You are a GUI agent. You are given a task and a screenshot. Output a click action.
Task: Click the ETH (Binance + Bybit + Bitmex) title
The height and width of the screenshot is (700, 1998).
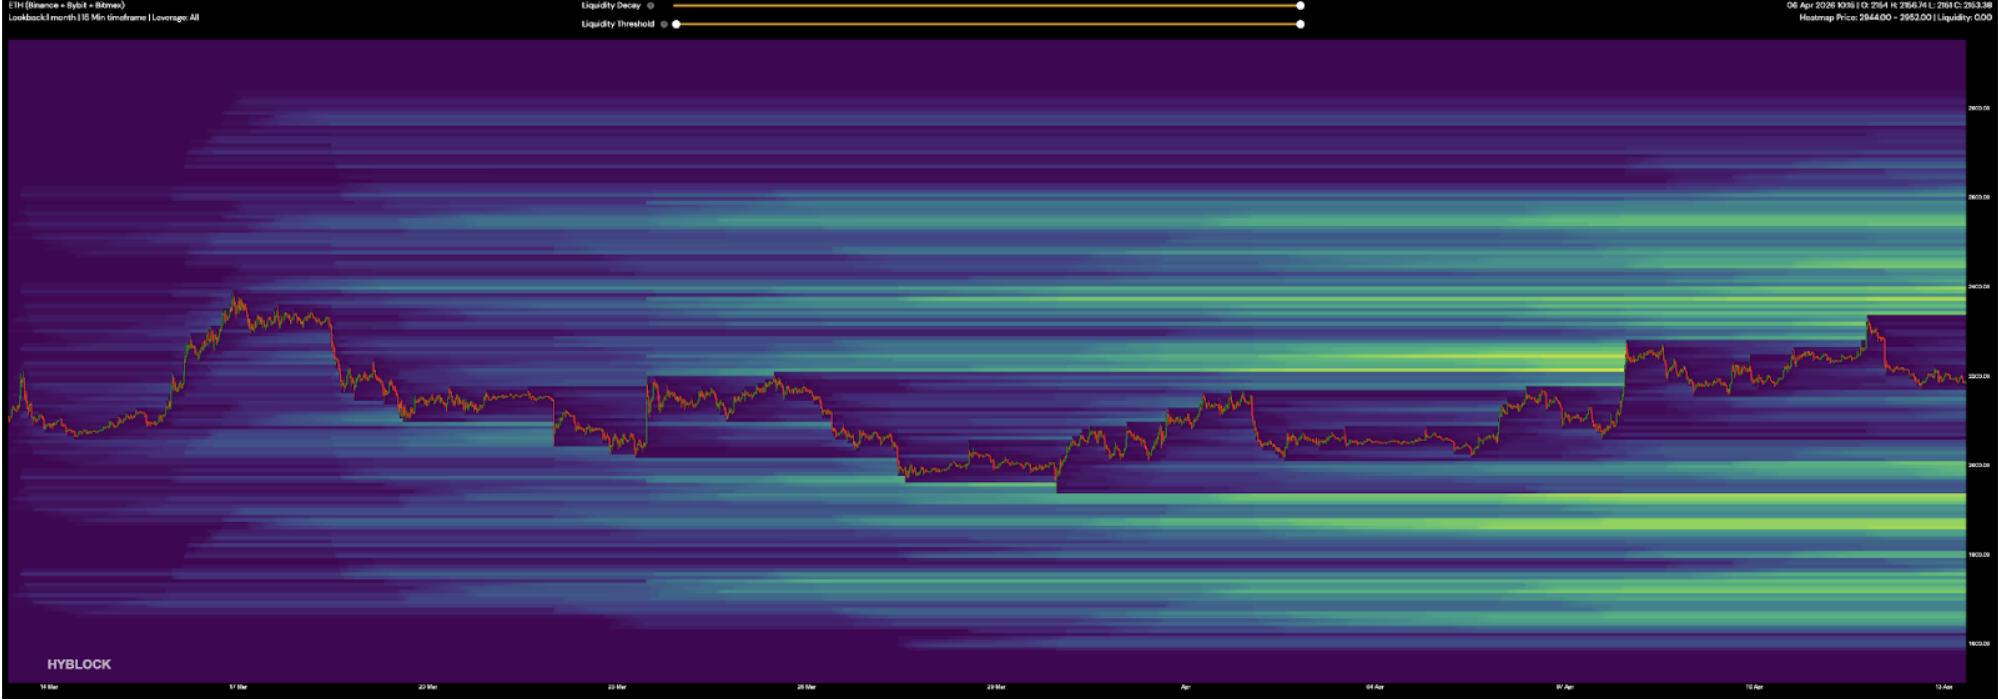(67, 6)
